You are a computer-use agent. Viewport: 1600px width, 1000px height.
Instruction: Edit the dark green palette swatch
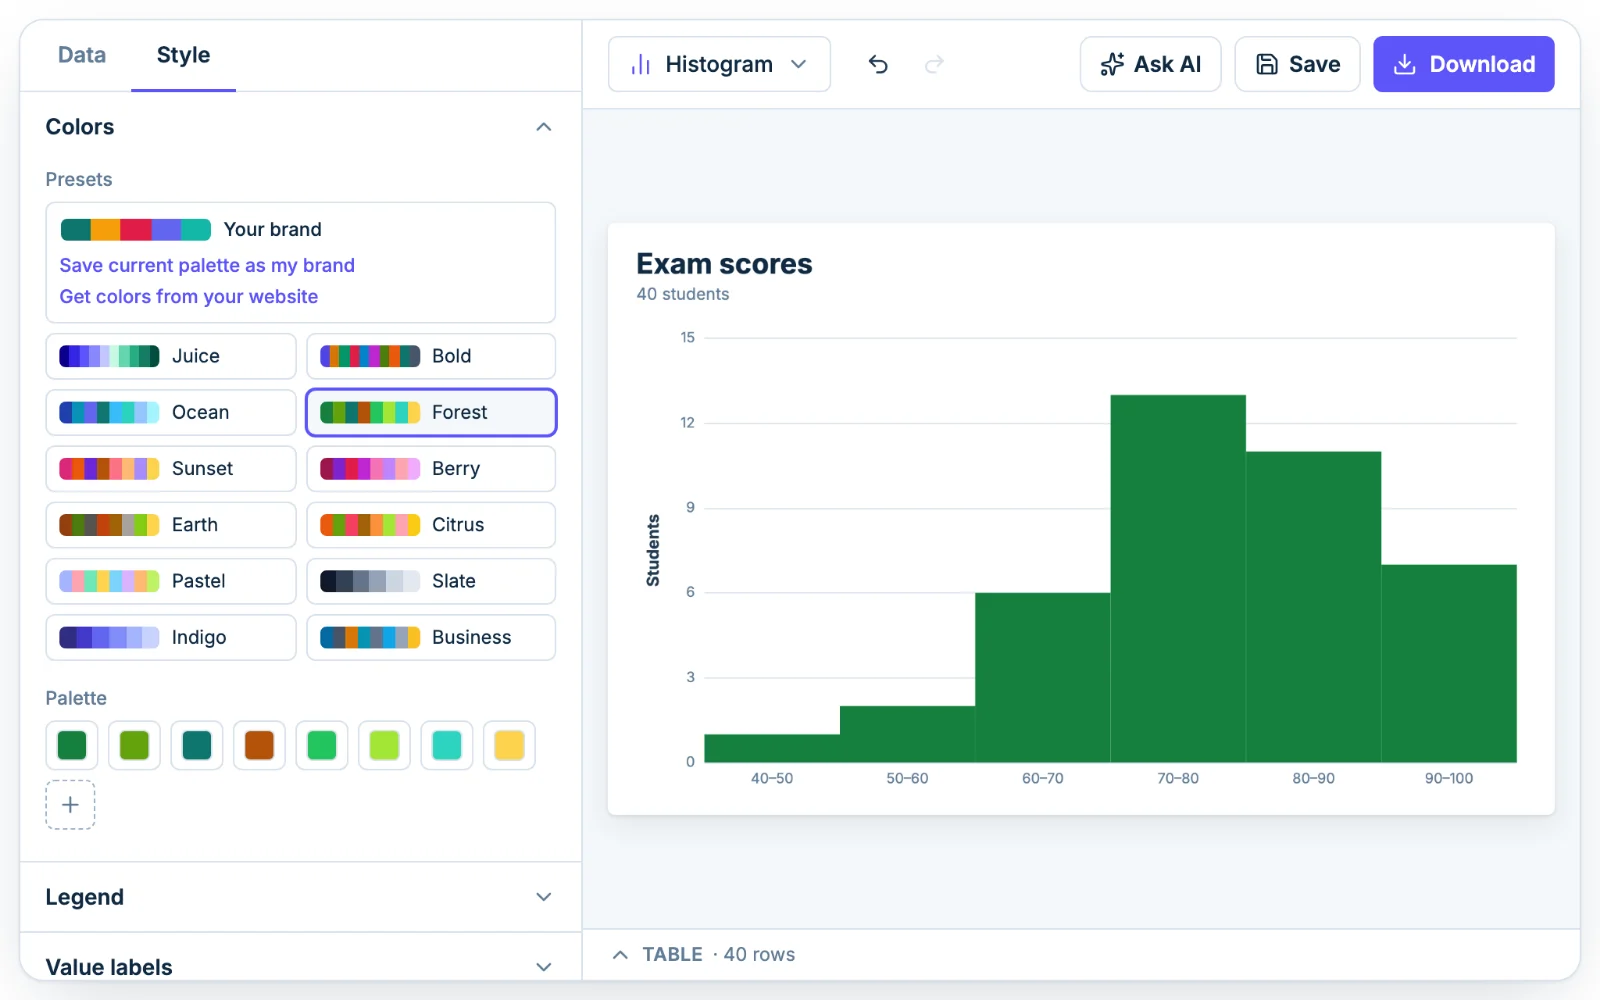click(72, 745)
